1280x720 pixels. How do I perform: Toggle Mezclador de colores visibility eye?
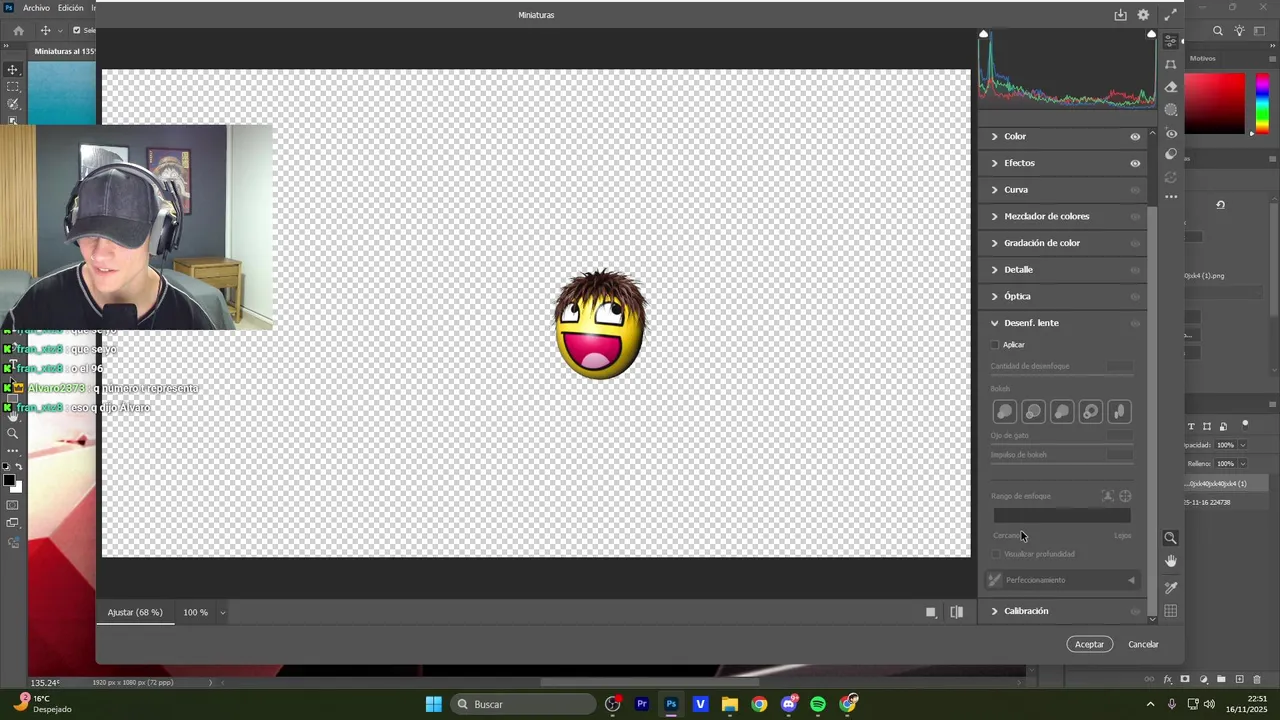point(1135,217)
